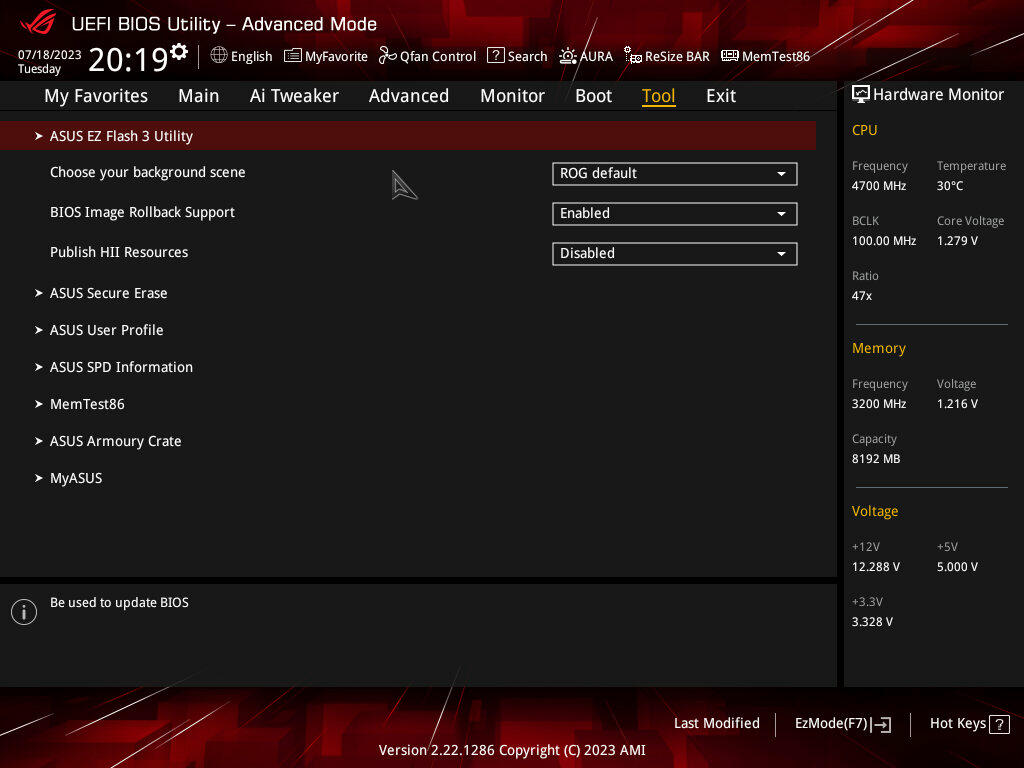Viewport: 1024px width, 768px height.
Task: Toggle ReSize BAR setting
Action: point(667,56)
